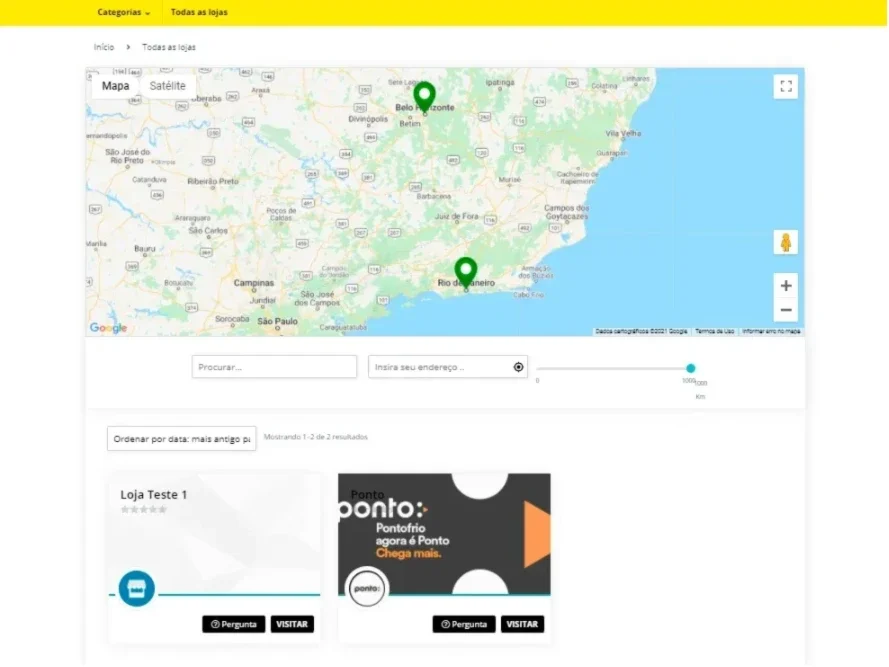Click Campinas label on the map

(x=253, y=282)
